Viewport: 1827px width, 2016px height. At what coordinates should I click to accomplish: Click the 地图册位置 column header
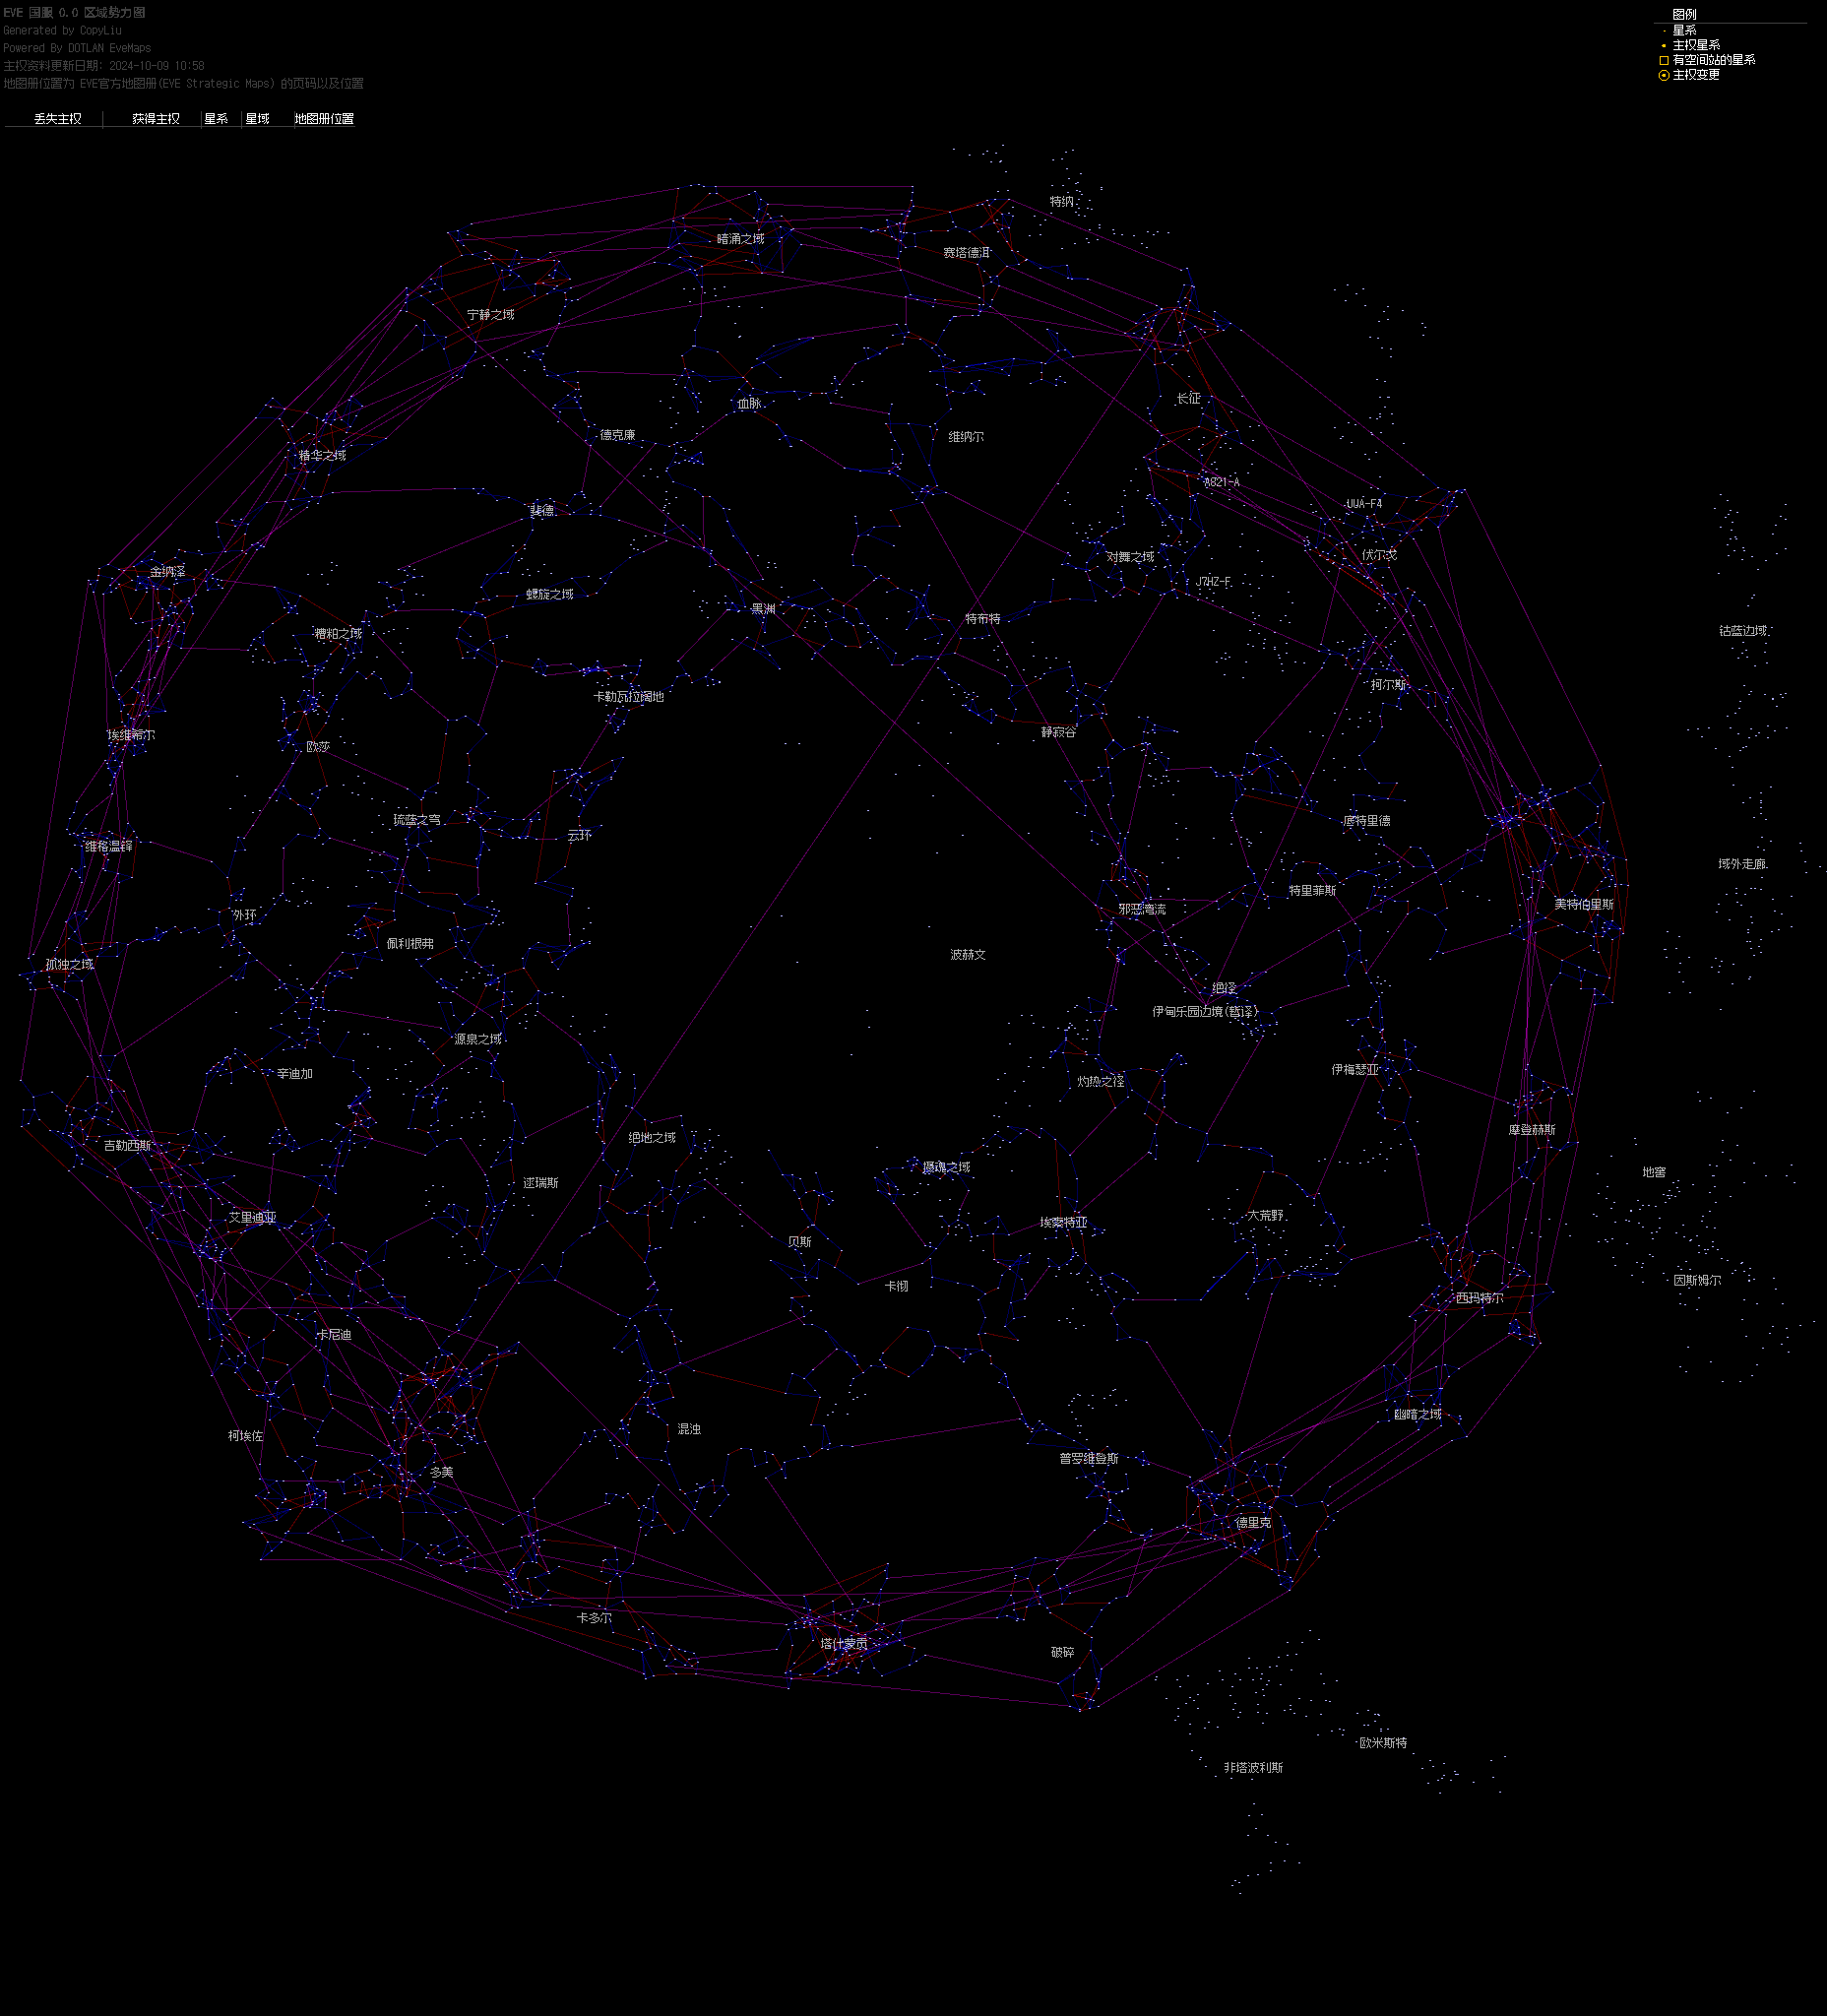tap(324, 119)
